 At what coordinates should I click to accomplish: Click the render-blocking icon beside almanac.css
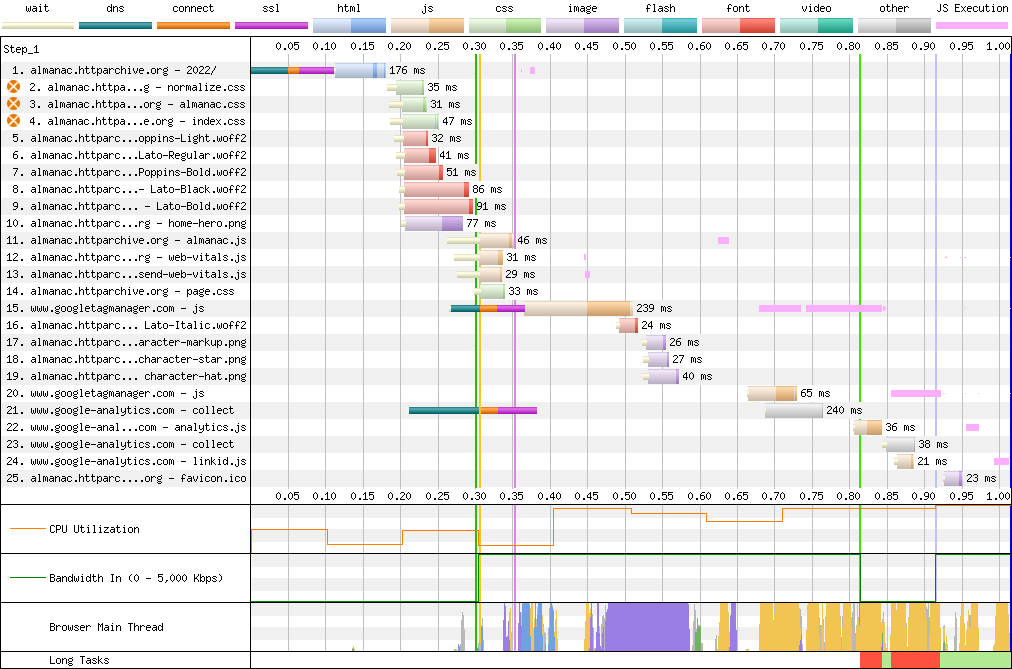click(x=14, y=104)
